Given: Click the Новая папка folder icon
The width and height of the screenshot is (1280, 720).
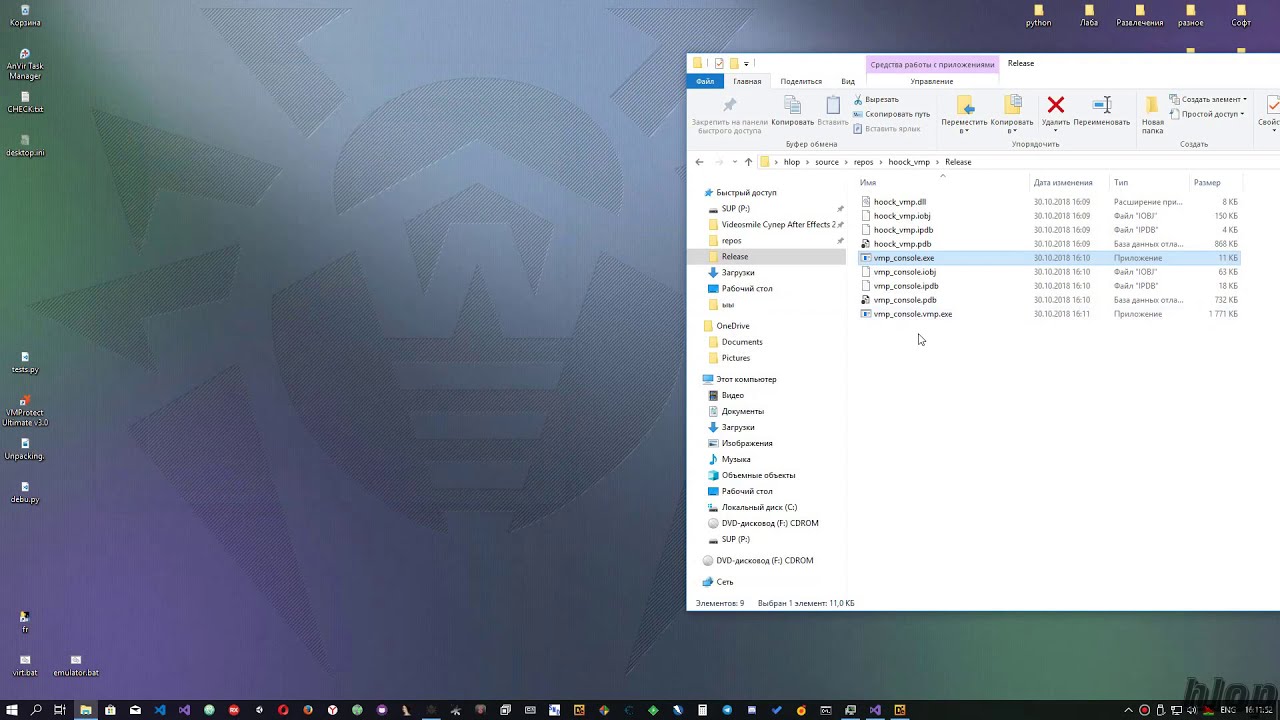Looking at the screenshot, I should point(1152,106).
